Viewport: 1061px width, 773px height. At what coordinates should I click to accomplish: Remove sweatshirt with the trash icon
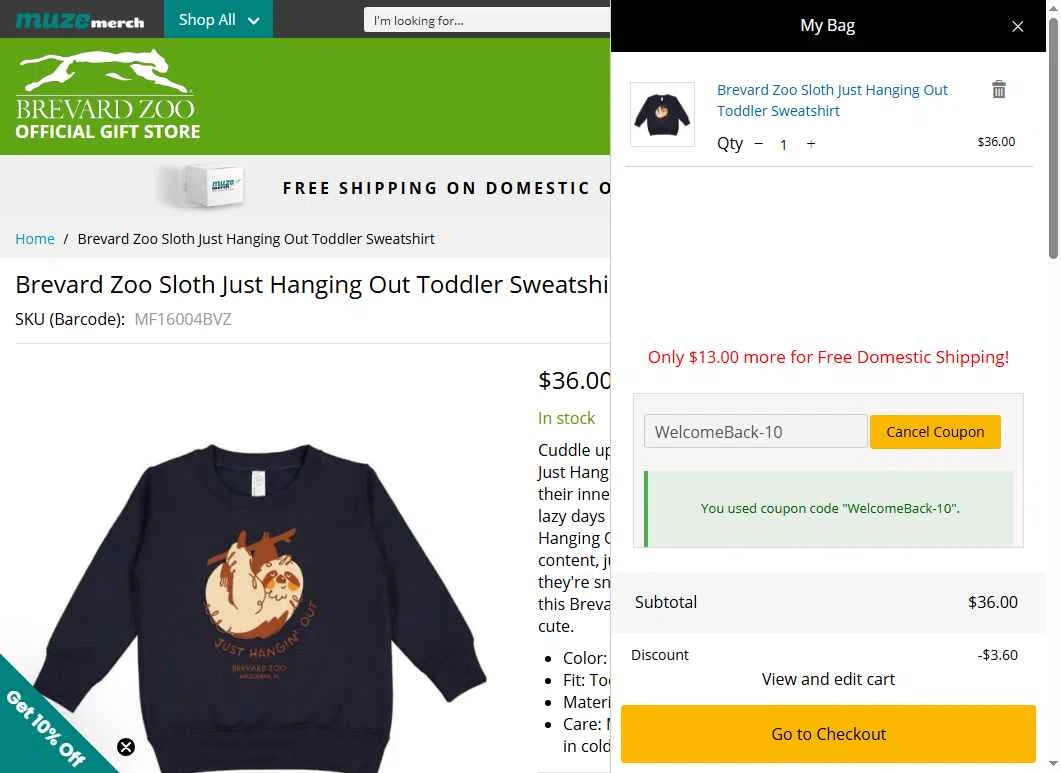click(x=998, y=90)
